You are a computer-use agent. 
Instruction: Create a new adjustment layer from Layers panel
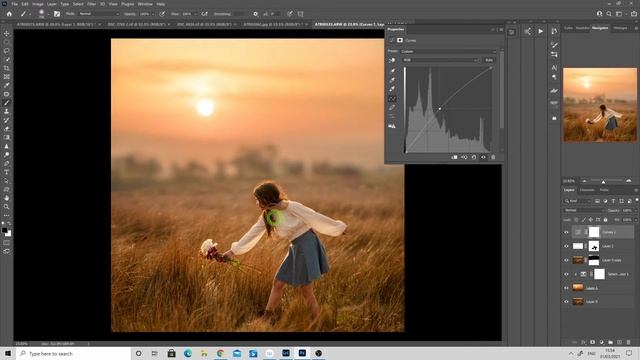pos(602,342)
